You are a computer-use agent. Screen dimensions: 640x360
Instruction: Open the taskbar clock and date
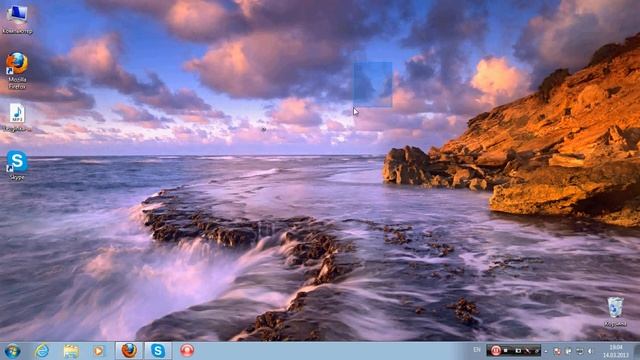pos(616,351)
